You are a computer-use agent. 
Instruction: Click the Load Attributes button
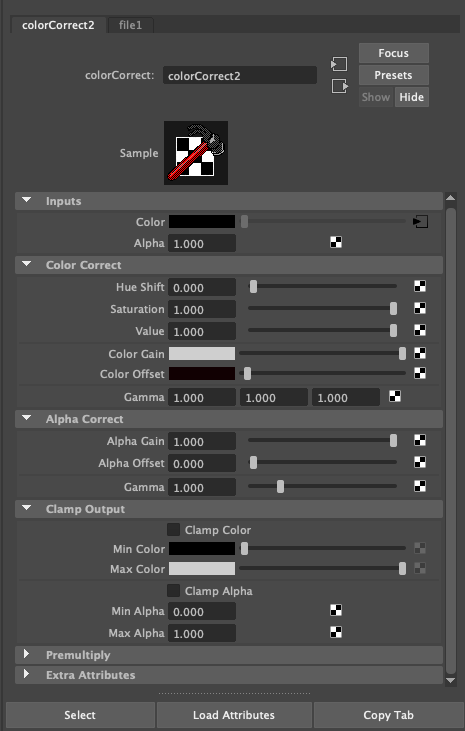tap(234, 715)
